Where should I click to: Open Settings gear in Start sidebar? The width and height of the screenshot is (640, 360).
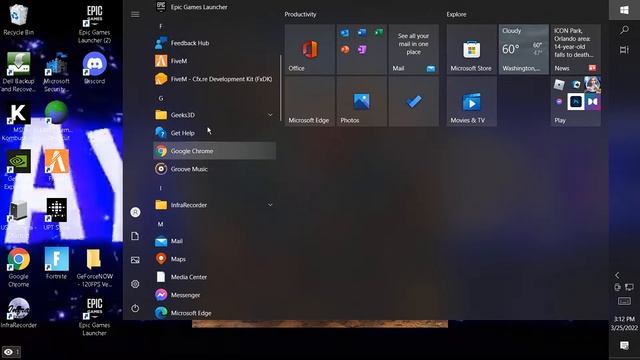click(135, 284)
